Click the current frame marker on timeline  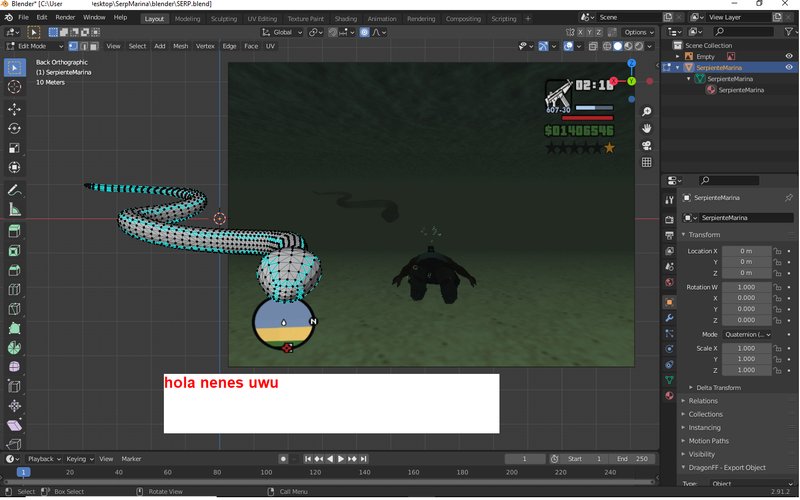[x=23, y=472]
